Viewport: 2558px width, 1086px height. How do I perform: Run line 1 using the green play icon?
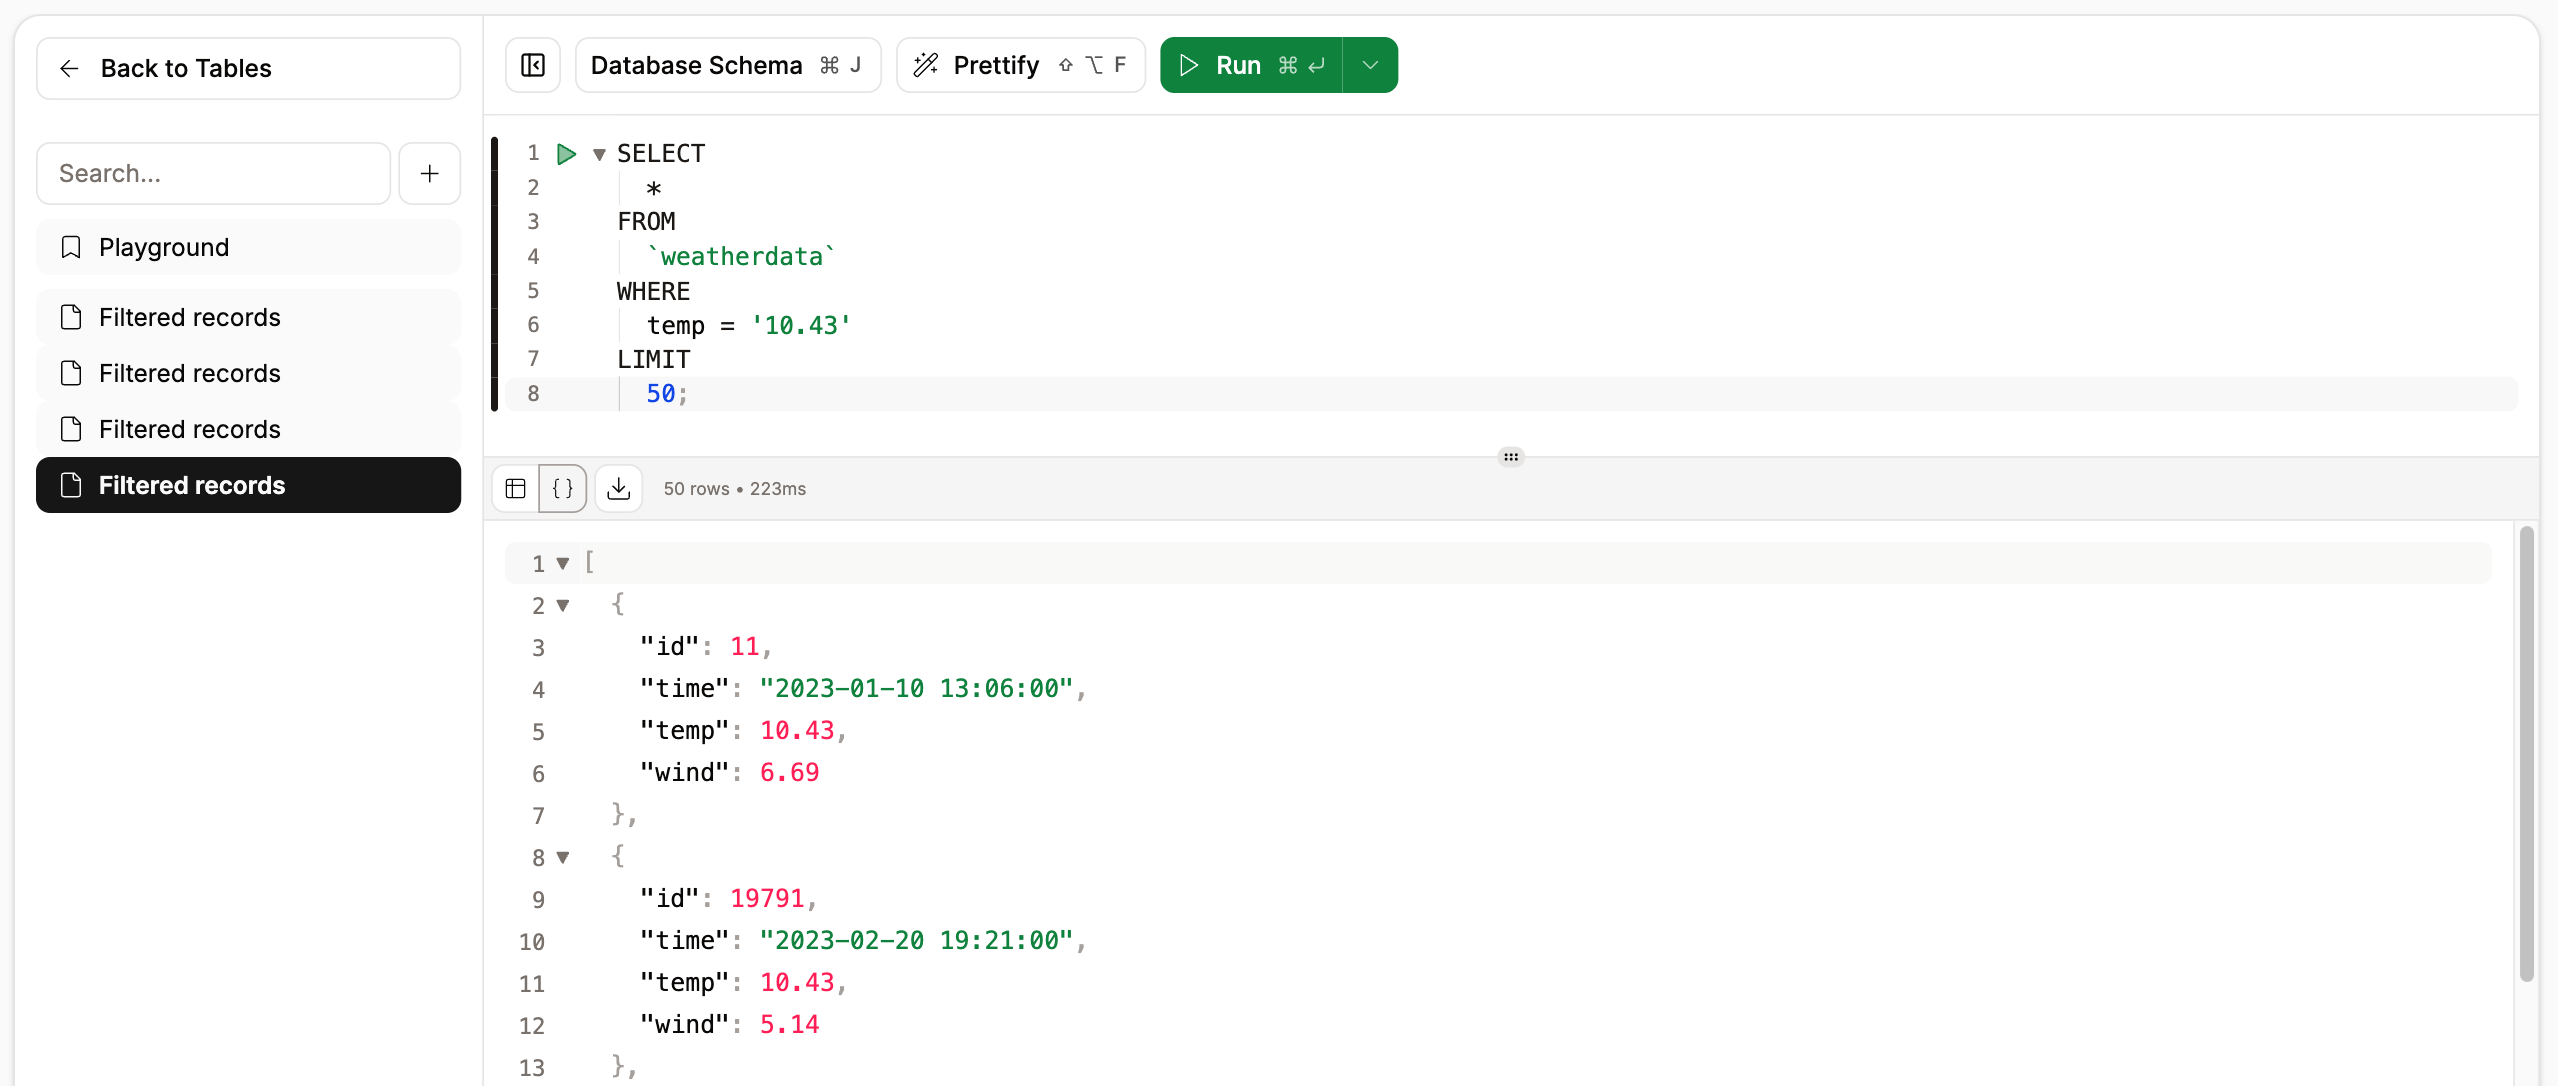pyautogui.click(x=567, y=153)
